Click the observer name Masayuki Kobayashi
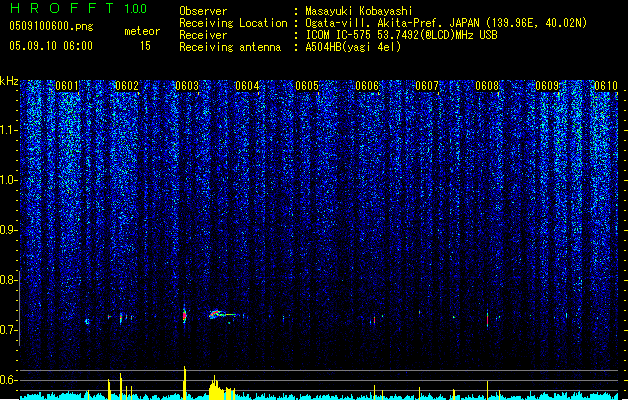 359,11
